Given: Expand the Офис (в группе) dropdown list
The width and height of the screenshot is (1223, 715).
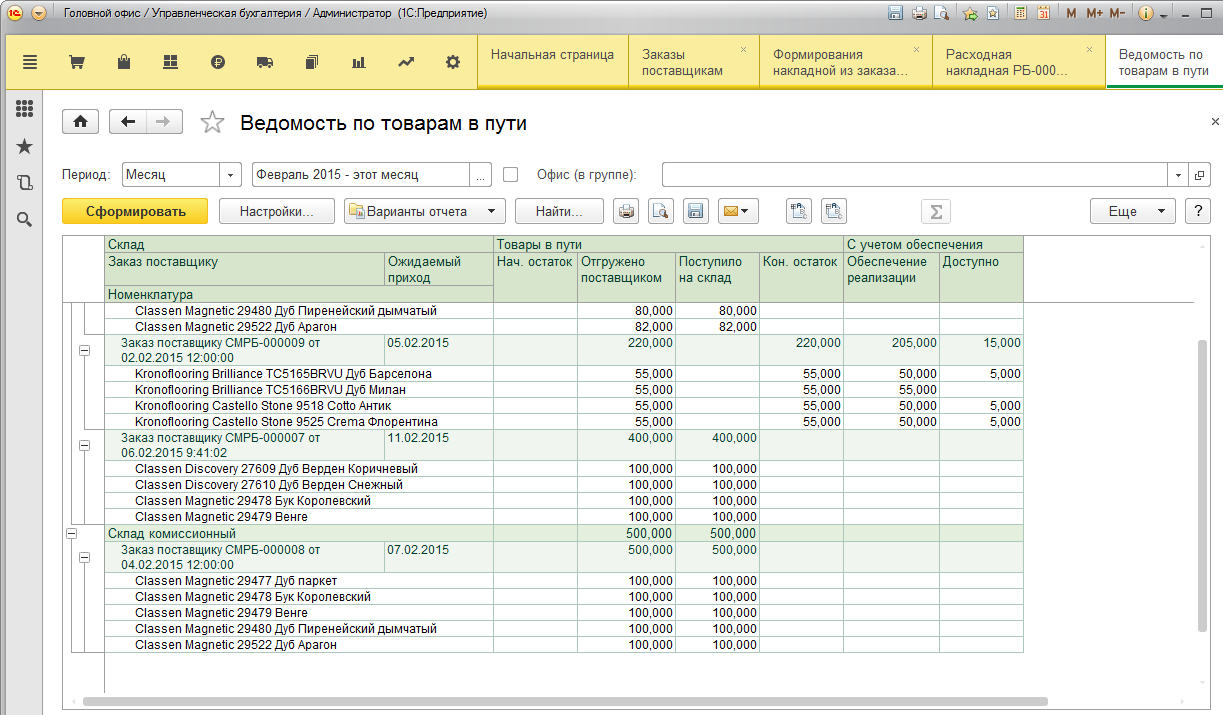Looking at the screenshot, I should point(1178,174).
